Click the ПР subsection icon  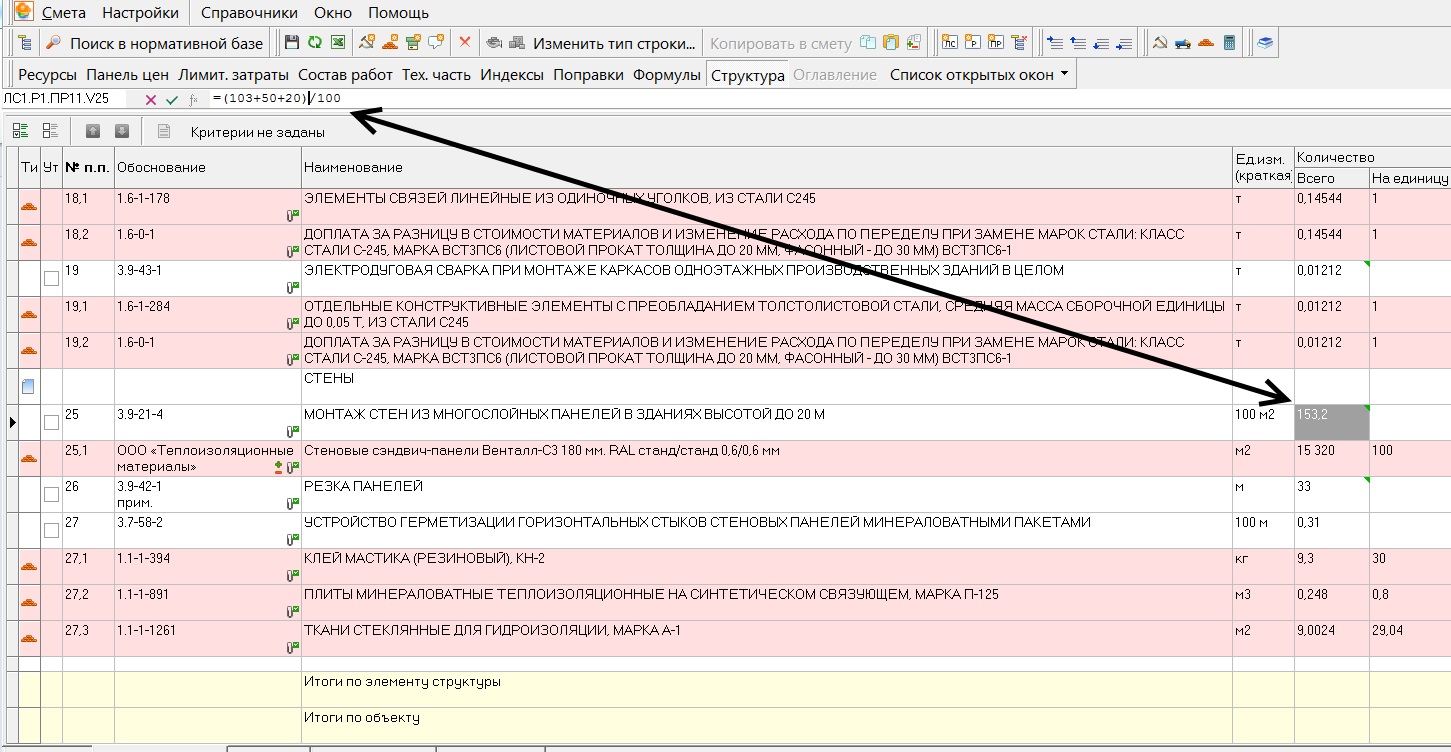(995, 43)
